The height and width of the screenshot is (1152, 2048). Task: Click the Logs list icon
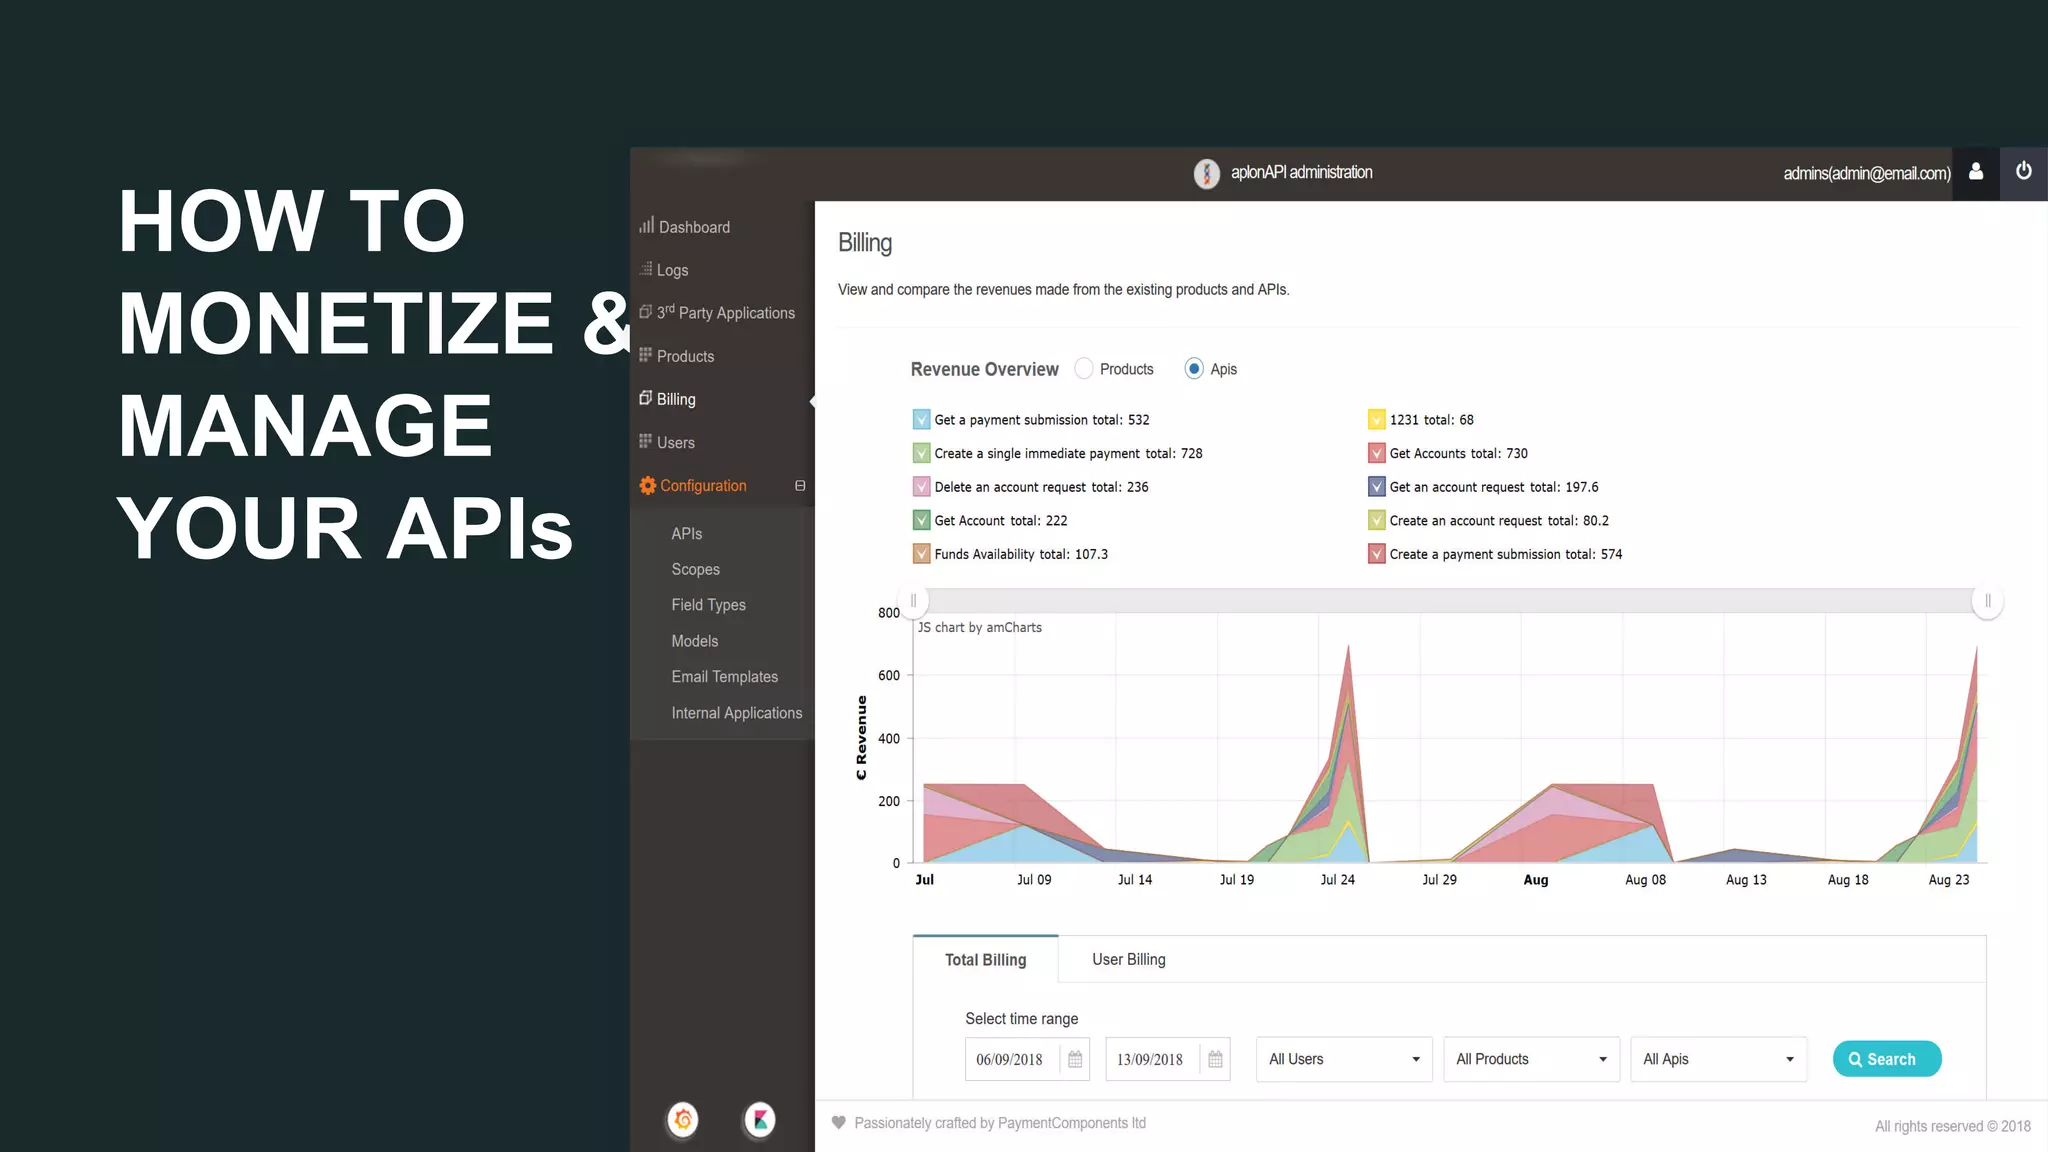[646, 269]
